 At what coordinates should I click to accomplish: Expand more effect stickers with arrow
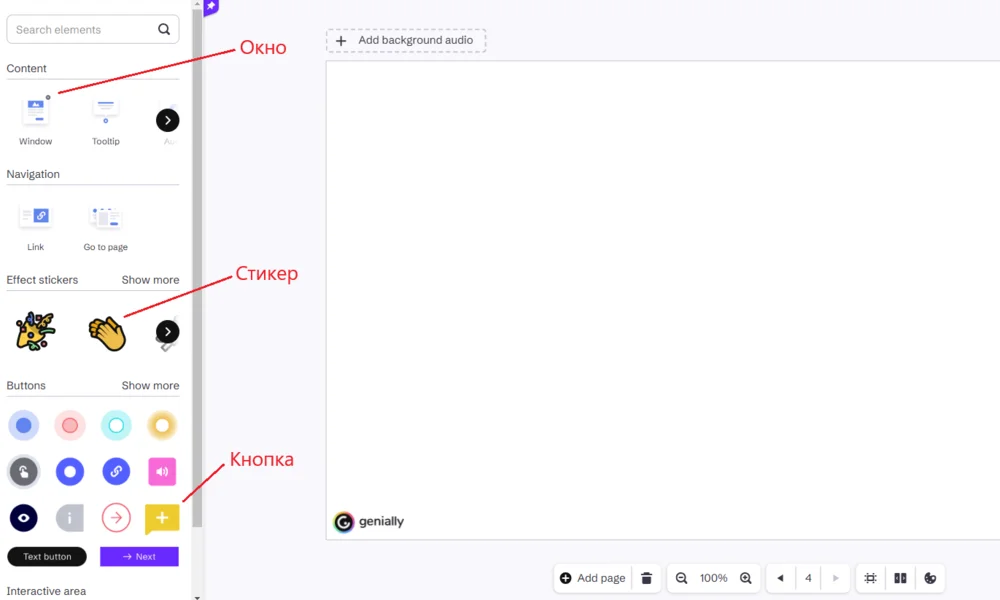click(168, 332)
